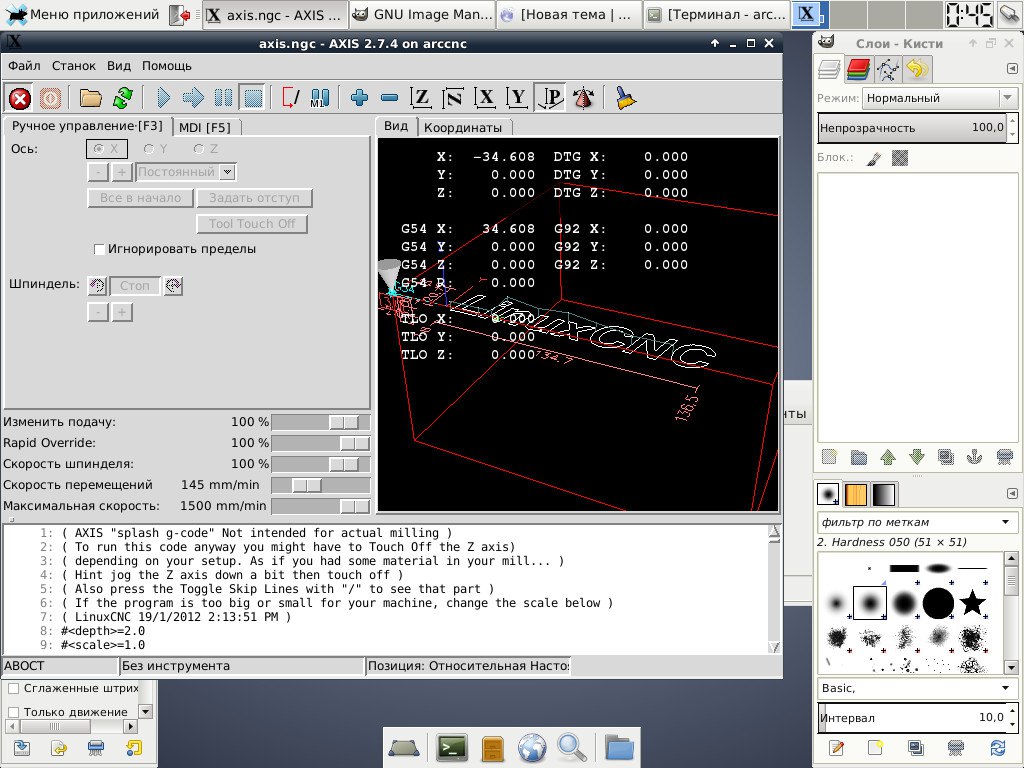Enable 'Игнорировать пределы' checkbox
Image resolution: width=1024 pixels, height=768 pixels.
[x=99, y=249]
